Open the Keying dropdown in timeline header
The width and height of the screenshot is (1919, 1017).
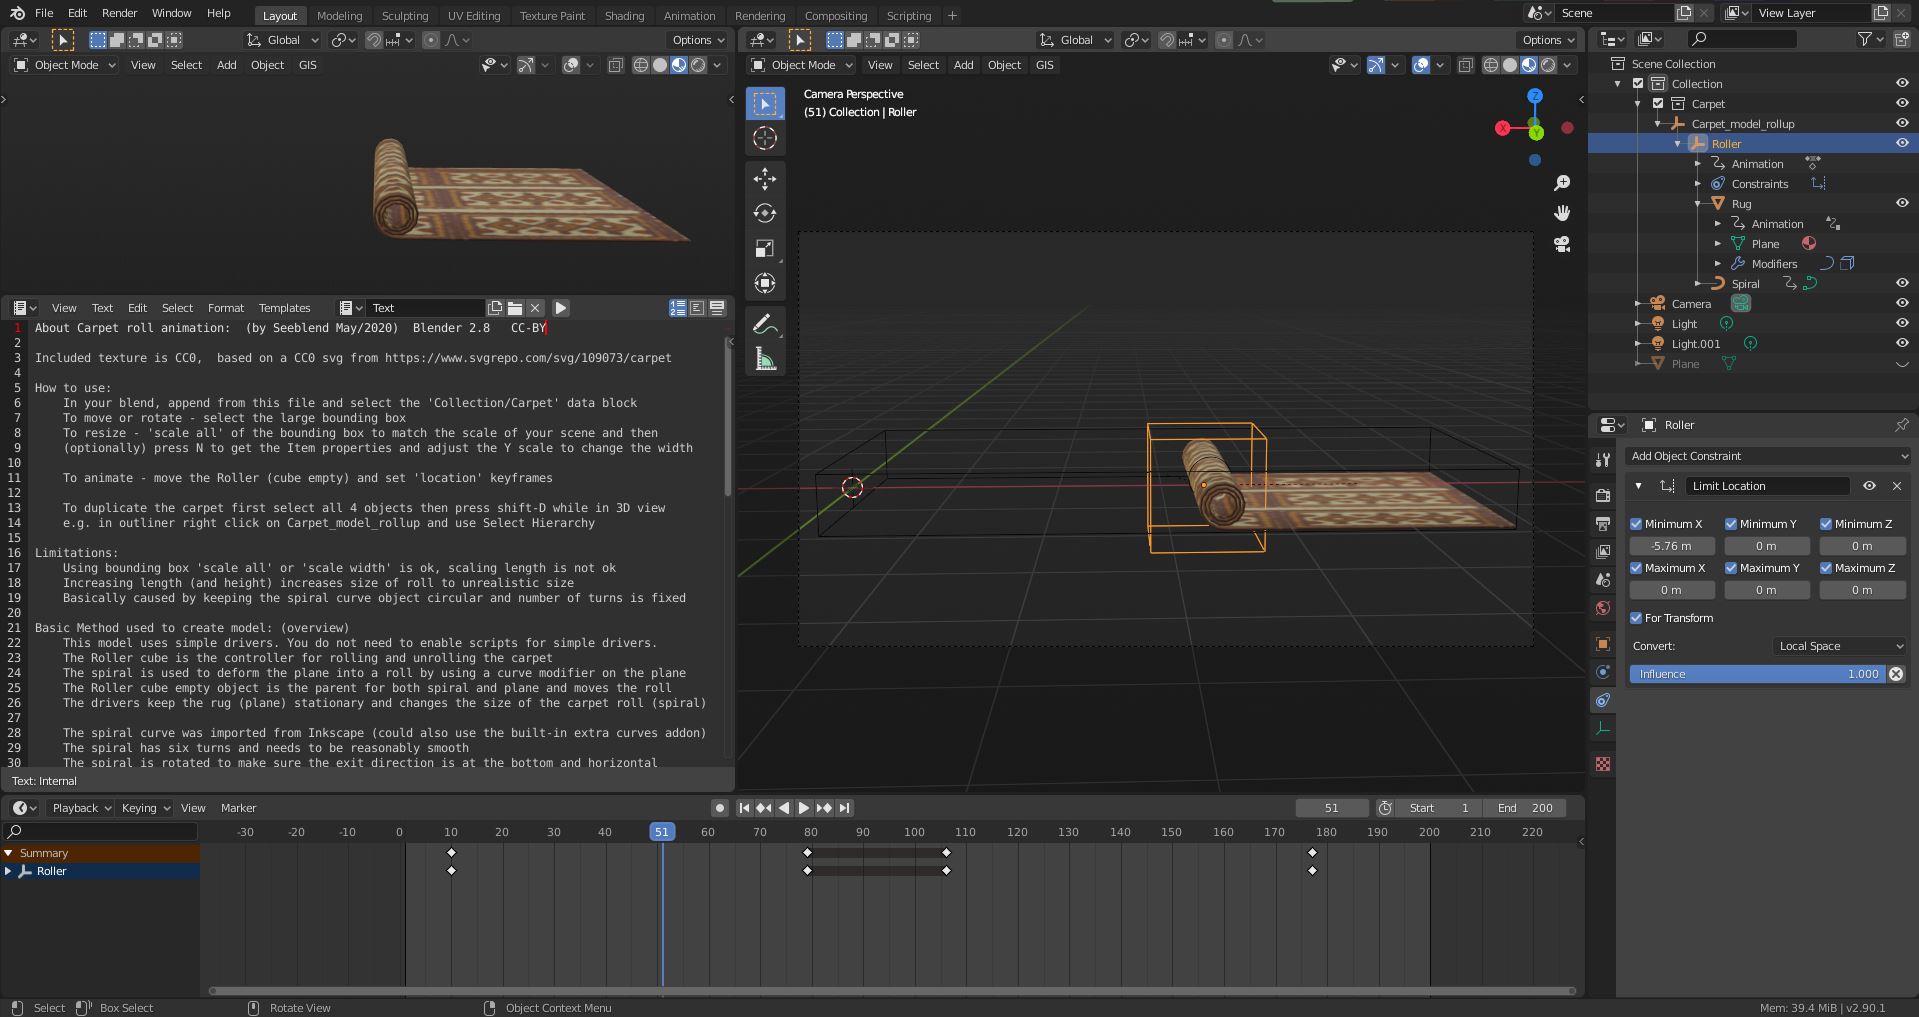[144, 807]
